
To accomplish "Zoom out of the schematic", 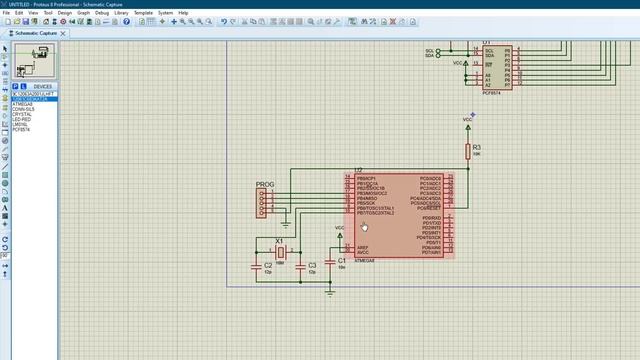I will pos(191,22).
